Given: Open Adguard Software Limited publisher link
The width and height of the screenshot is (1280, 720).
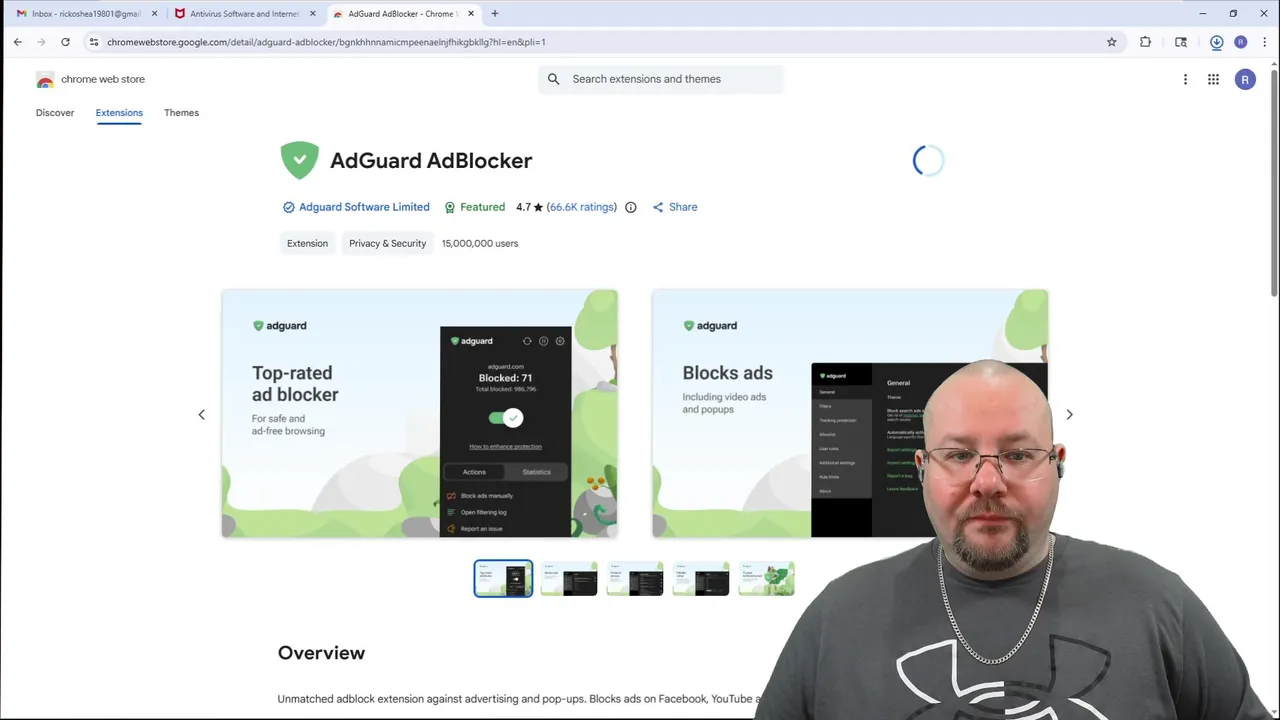Looking at the screenshot, I should pyautogui.click(x=364, y=207).
